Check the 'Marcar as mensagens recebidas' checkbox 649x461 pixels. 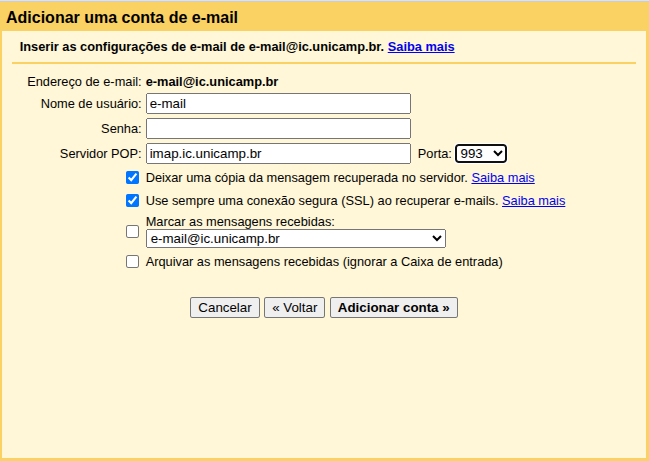tap(133, 231)
